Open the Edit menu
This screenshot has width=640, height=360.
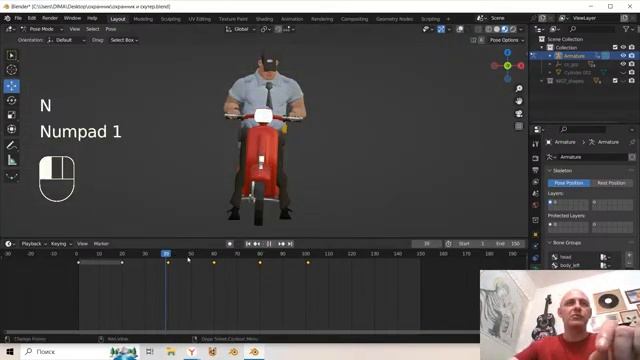tap(32, 18)
